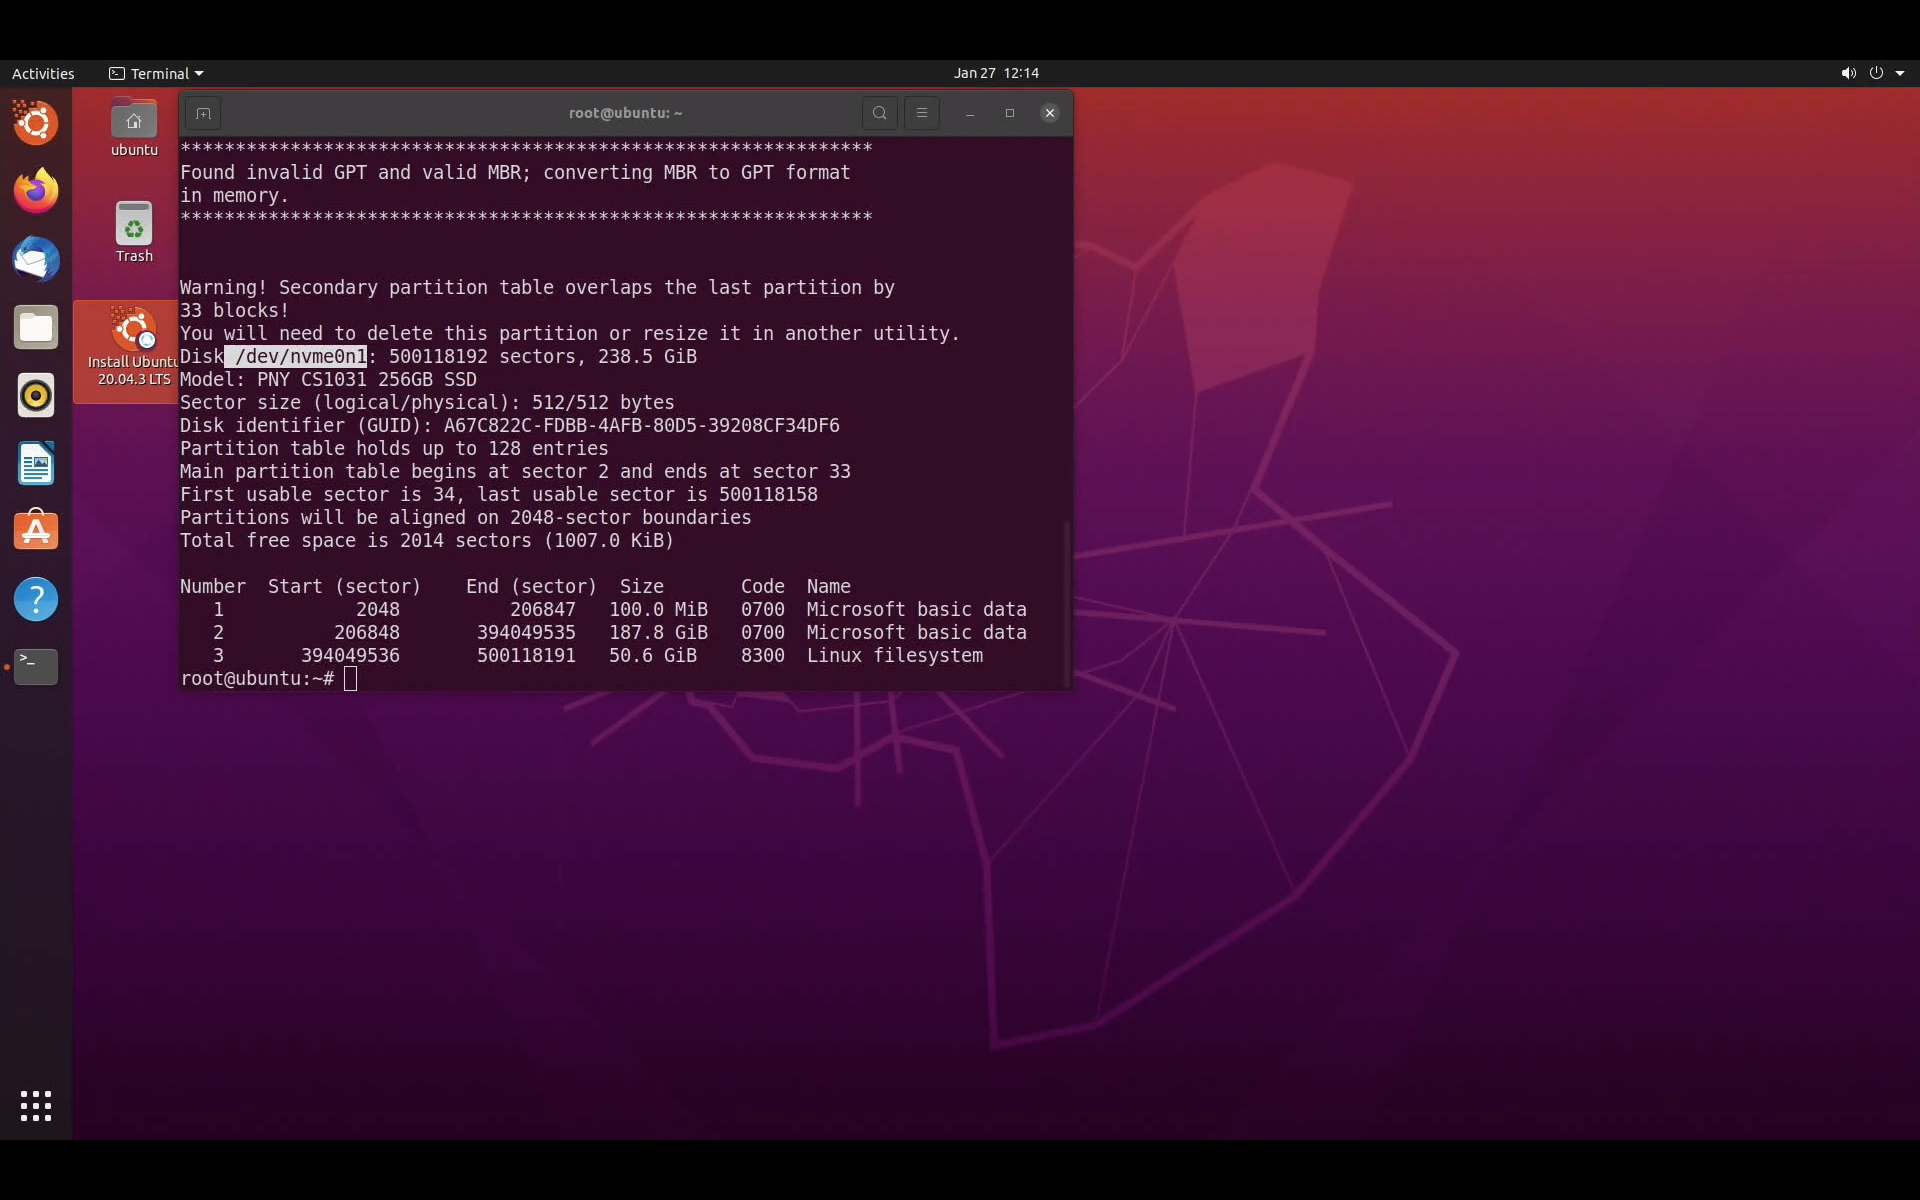Open Ubuntu Software store
1920x1200 pixels.
click(36, 531)
